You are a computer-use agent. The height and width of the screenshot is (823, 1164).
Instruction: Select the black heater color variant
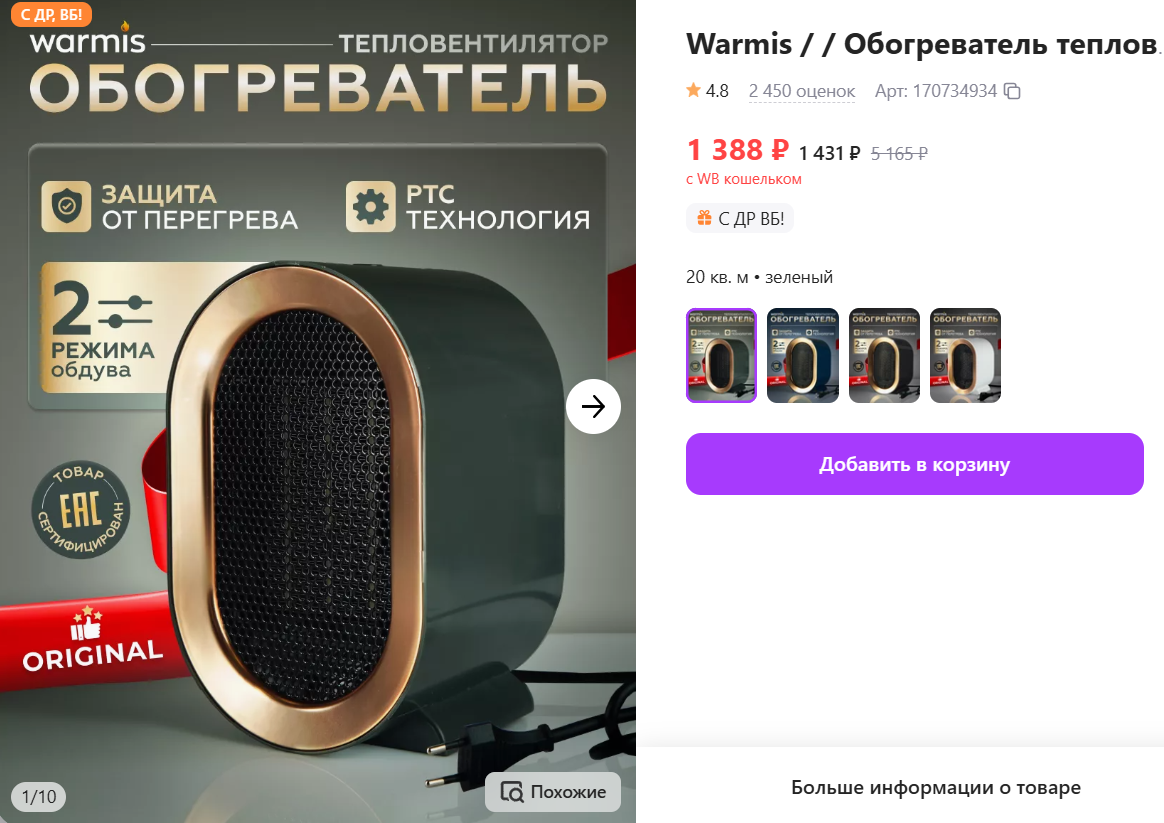click(x=884, y=355)
